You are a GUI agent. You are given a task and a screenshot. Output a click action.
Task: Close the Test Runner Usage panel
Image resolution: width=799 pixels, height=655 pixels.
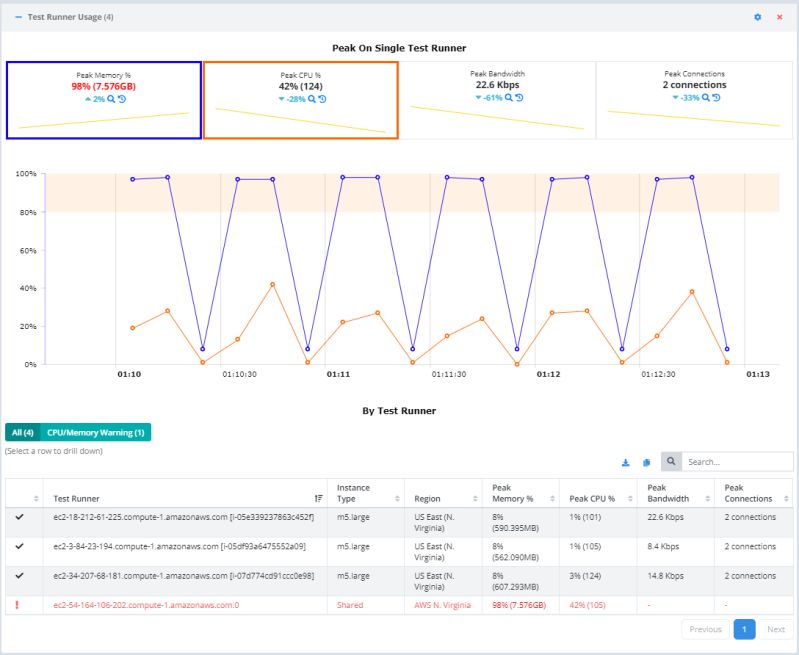coord(779,17)
